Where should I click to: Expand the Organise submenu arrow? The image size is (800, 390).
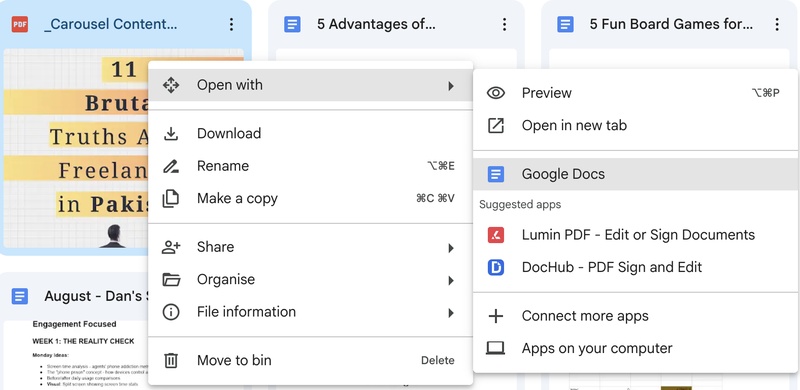click(x=451, y=280)
